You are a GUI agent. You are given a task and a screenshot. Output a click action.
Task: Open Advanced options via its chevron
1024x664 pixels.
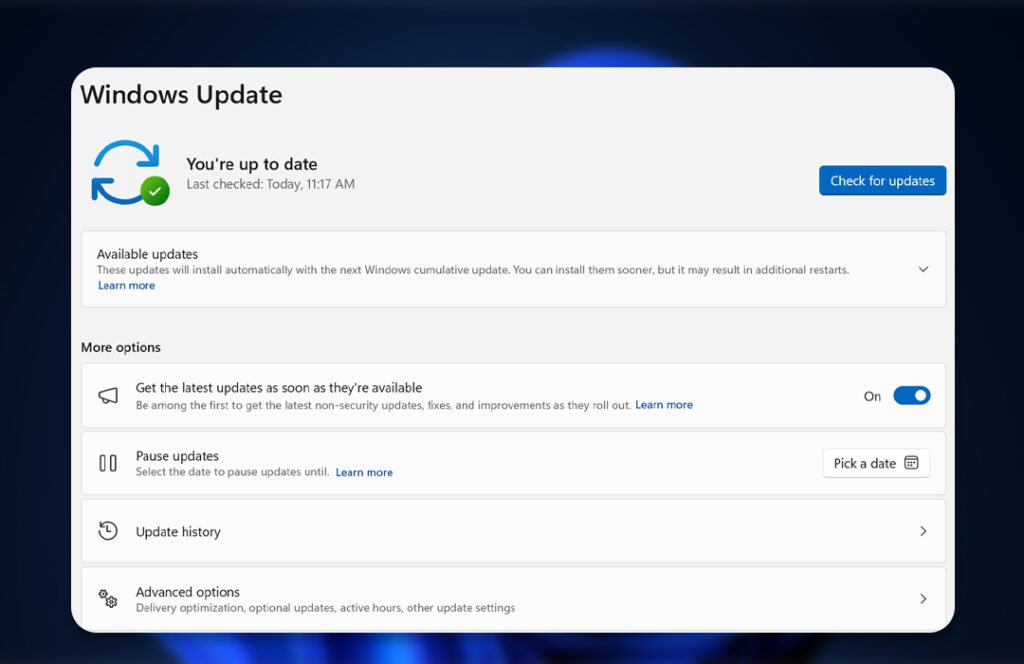(x=923, y=599)
